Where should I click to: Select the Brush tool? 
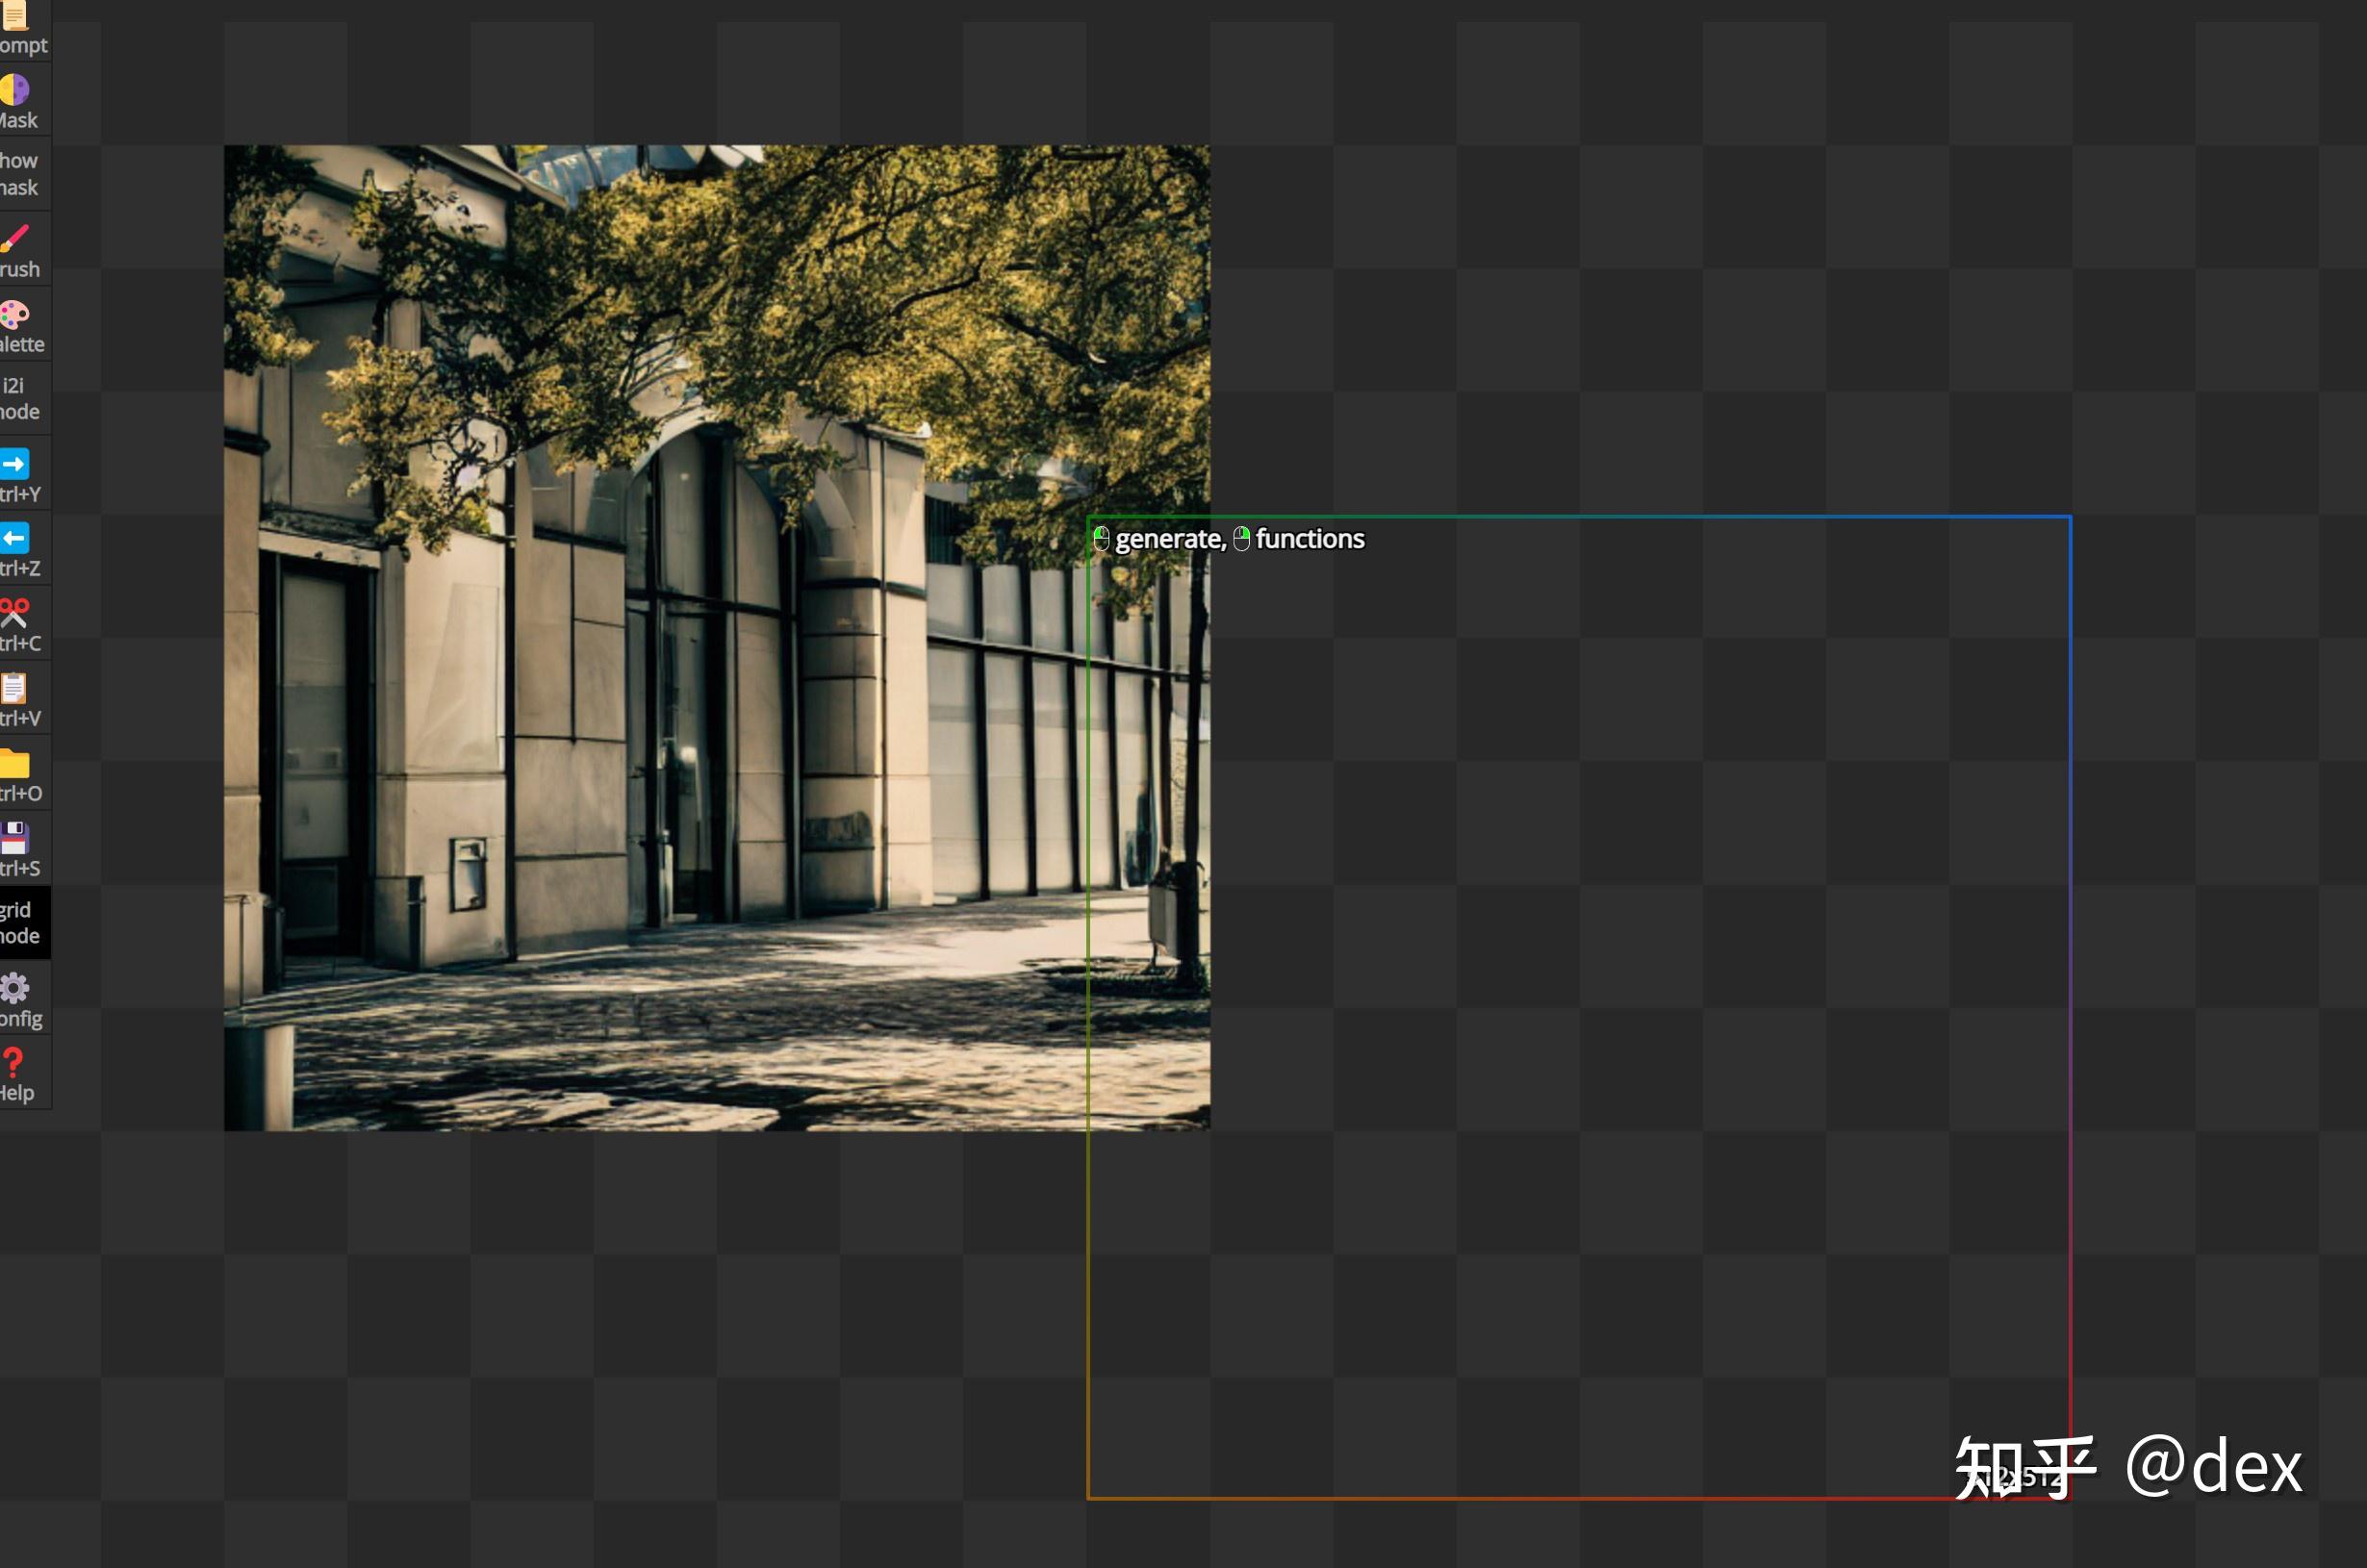tap(18, 251)
